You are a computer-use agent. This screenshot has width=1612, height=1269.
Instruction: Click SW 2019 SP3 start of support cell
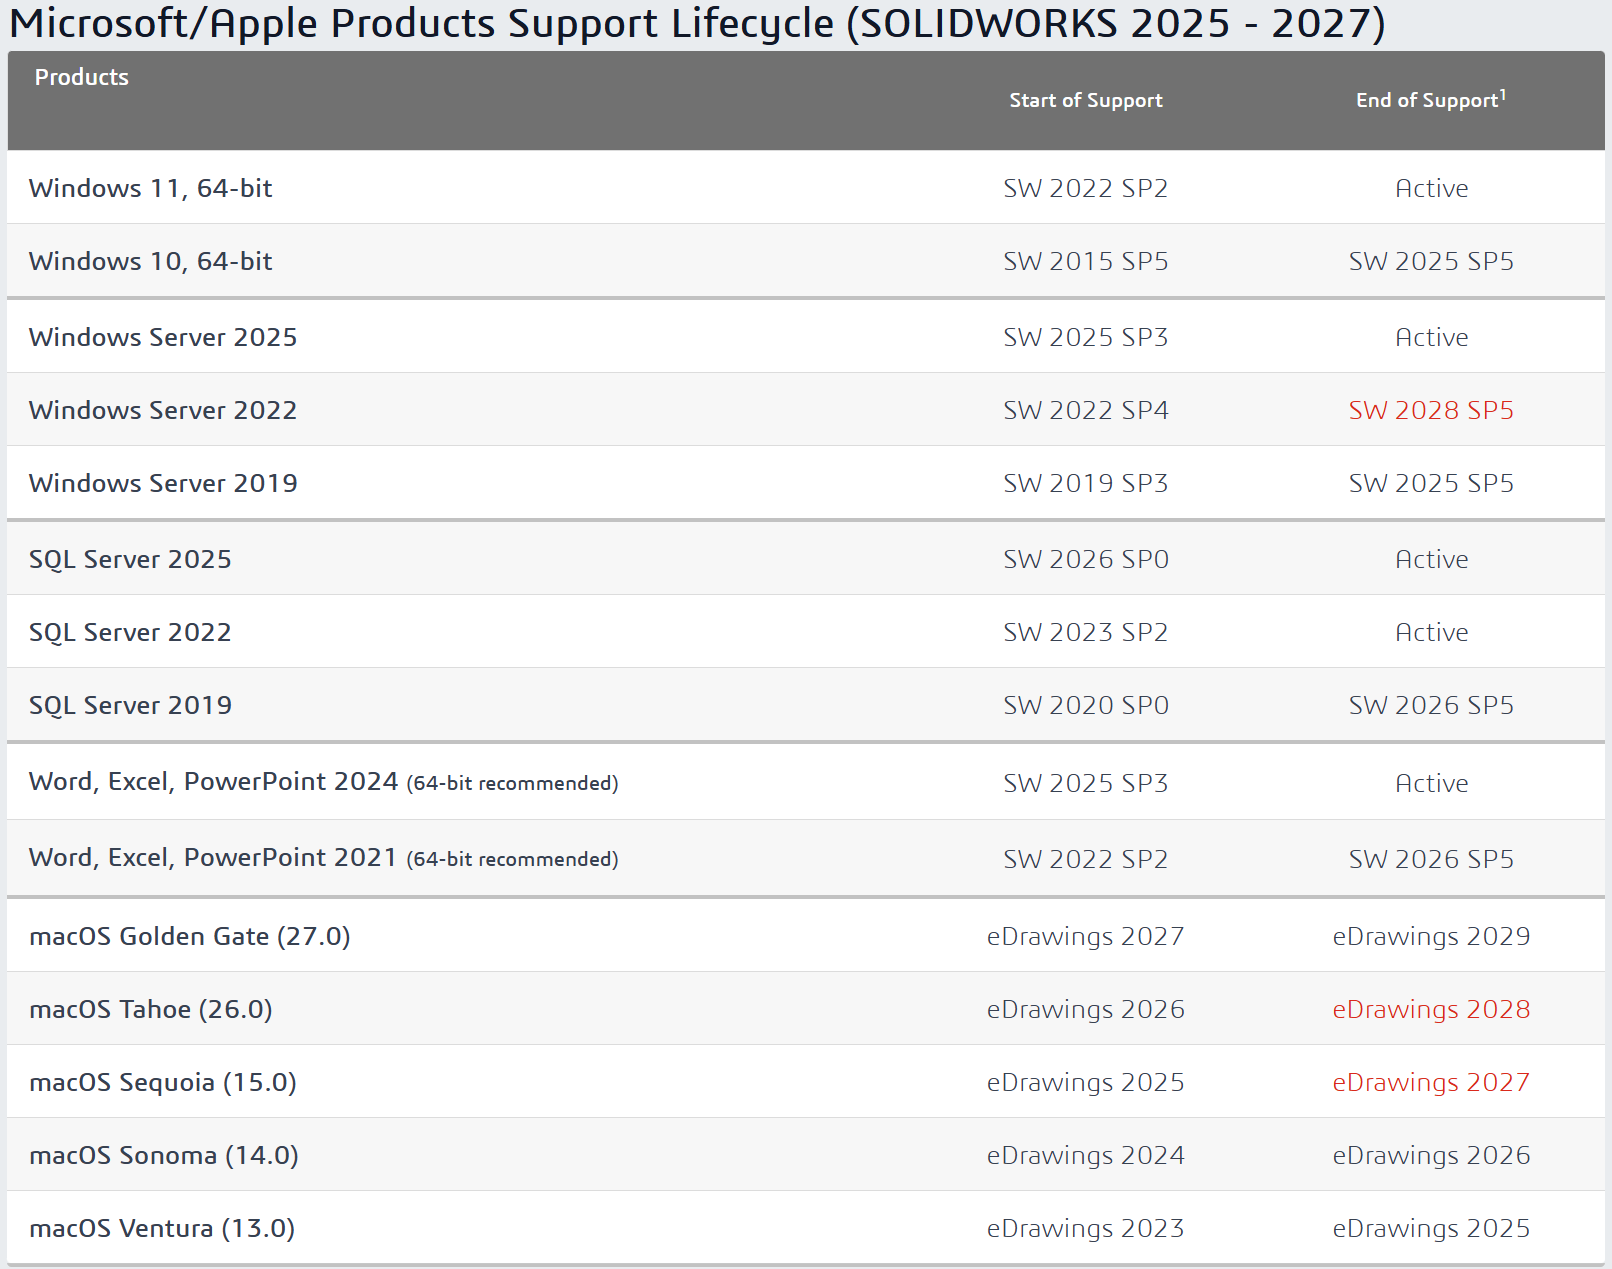pos(1086,483)
